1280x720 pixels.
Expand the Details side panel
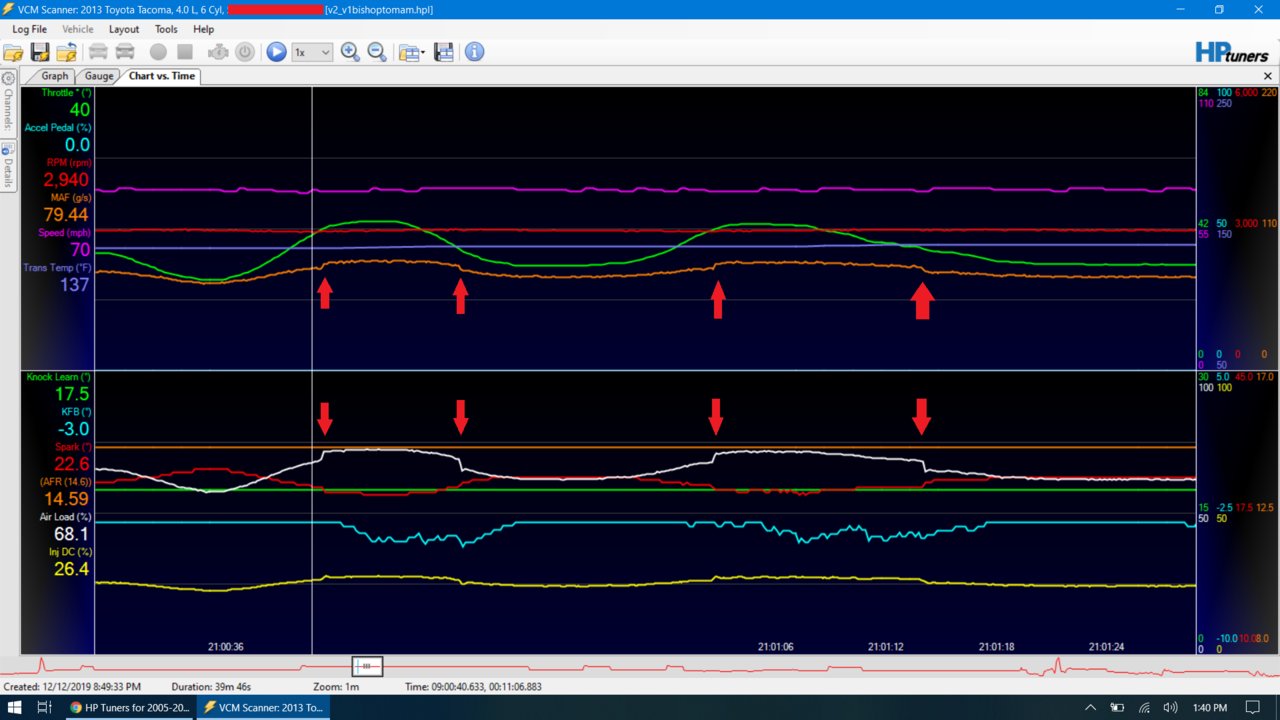tap(8, 167)
